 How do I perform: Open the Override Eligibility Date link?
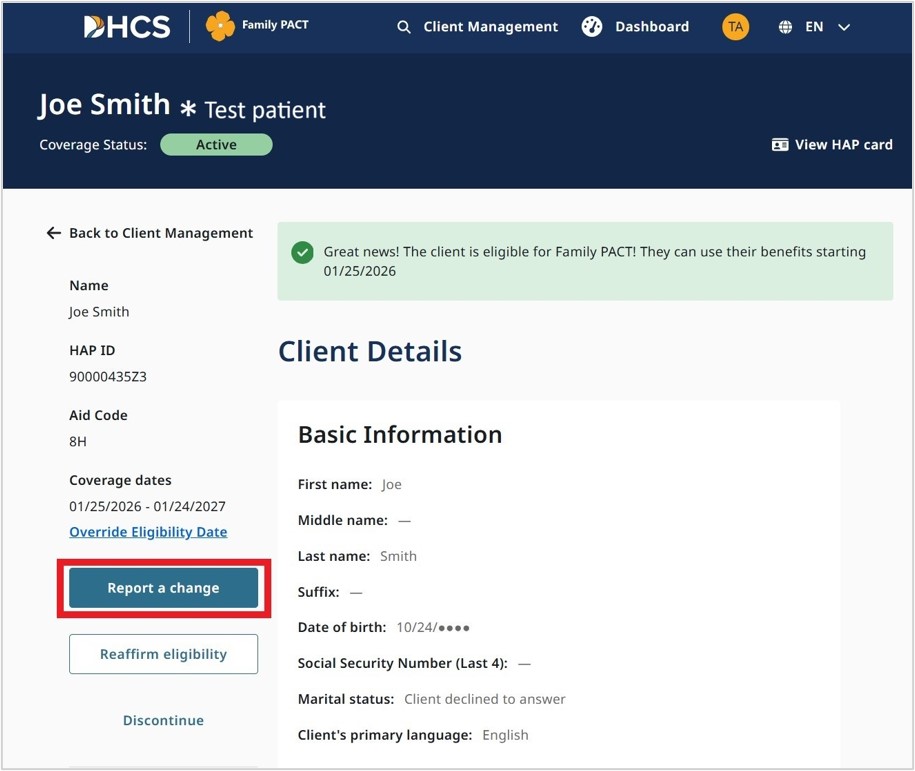148,532
